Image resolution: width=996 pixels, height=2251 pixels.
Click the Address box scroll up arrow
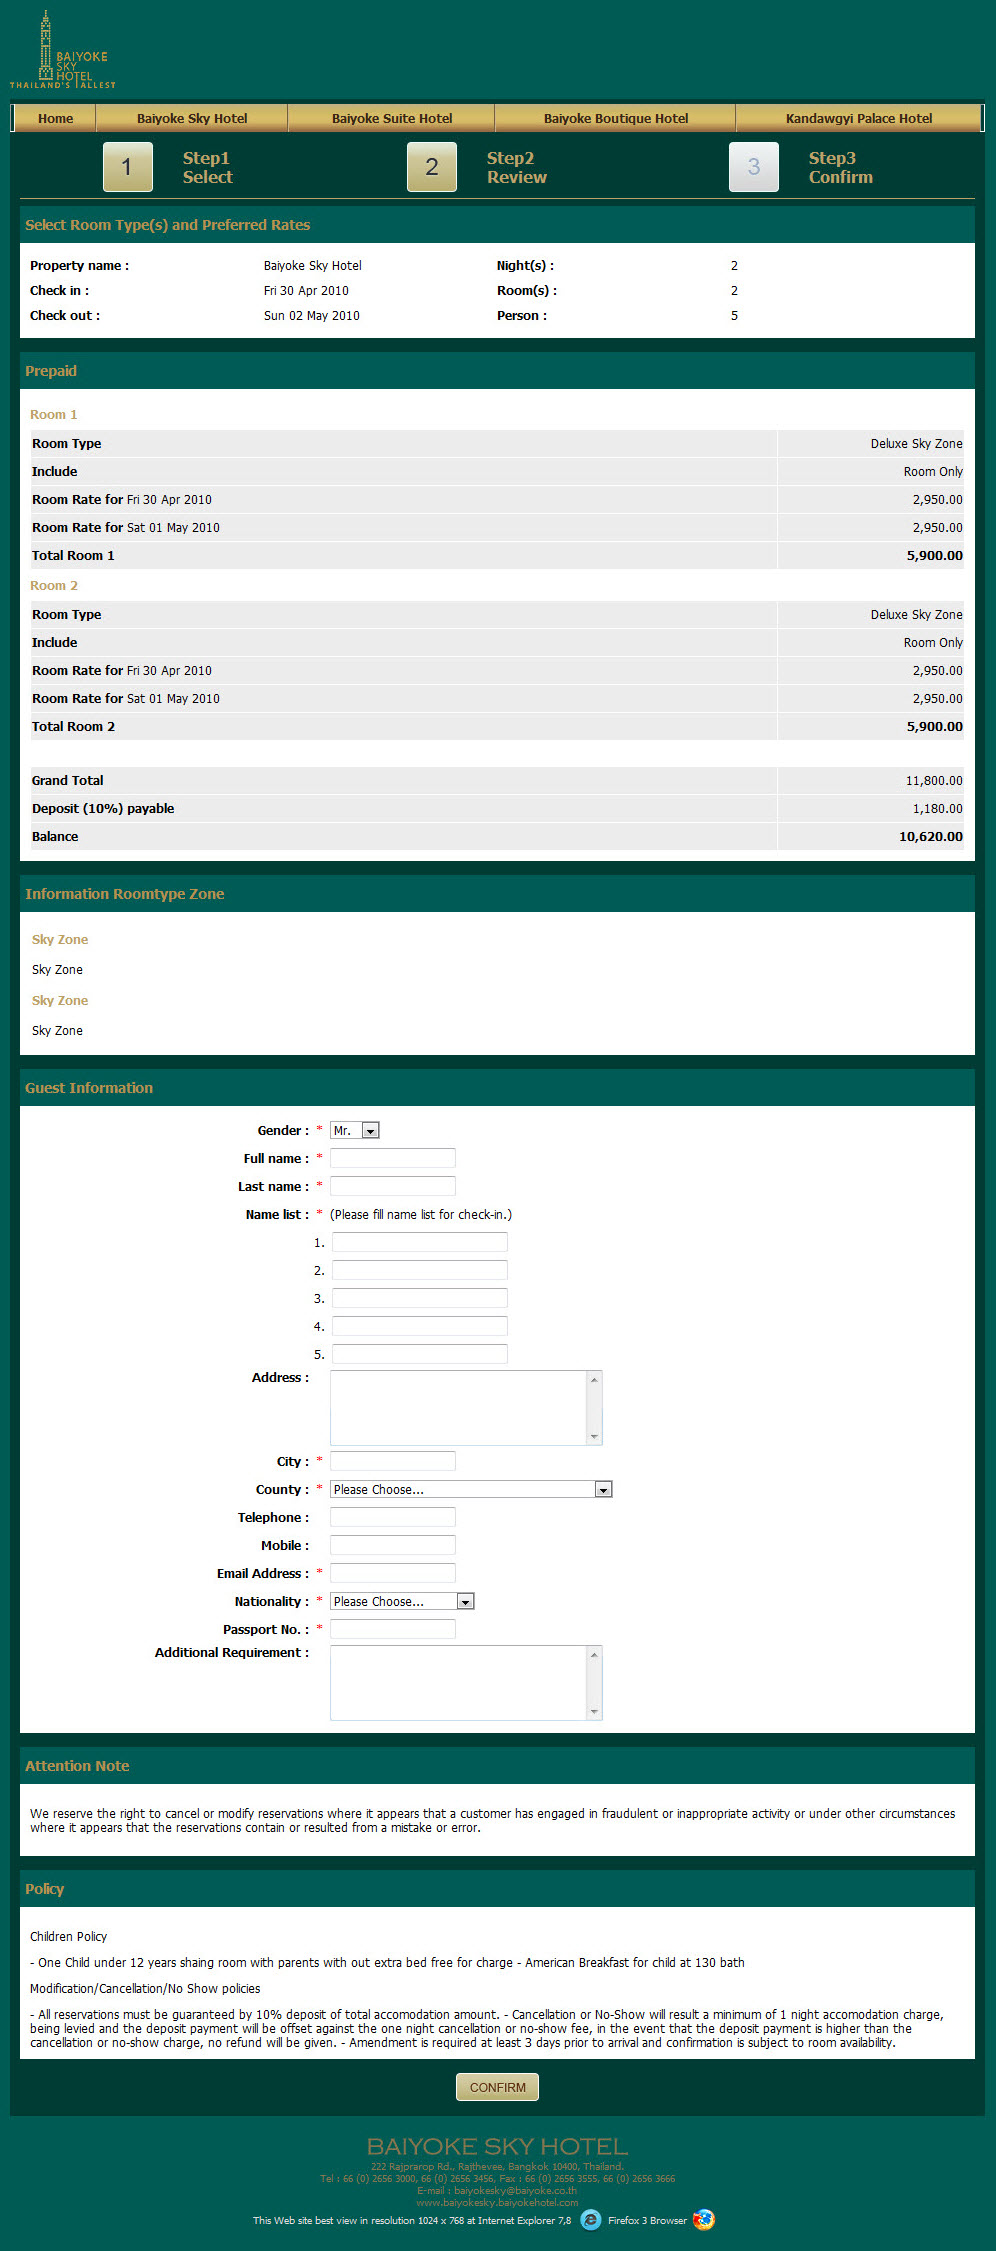coord(594,1380)
